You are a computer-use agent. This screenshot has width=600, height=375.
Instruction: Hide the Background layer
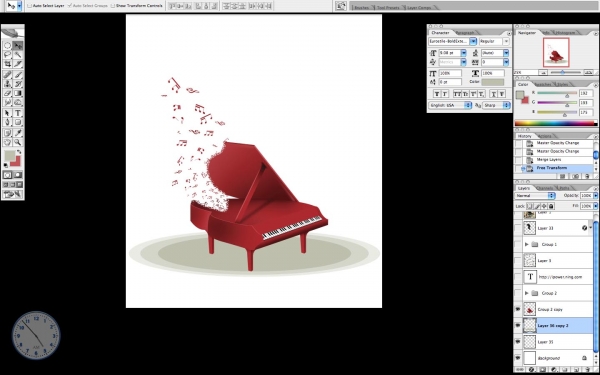[518, 358]
